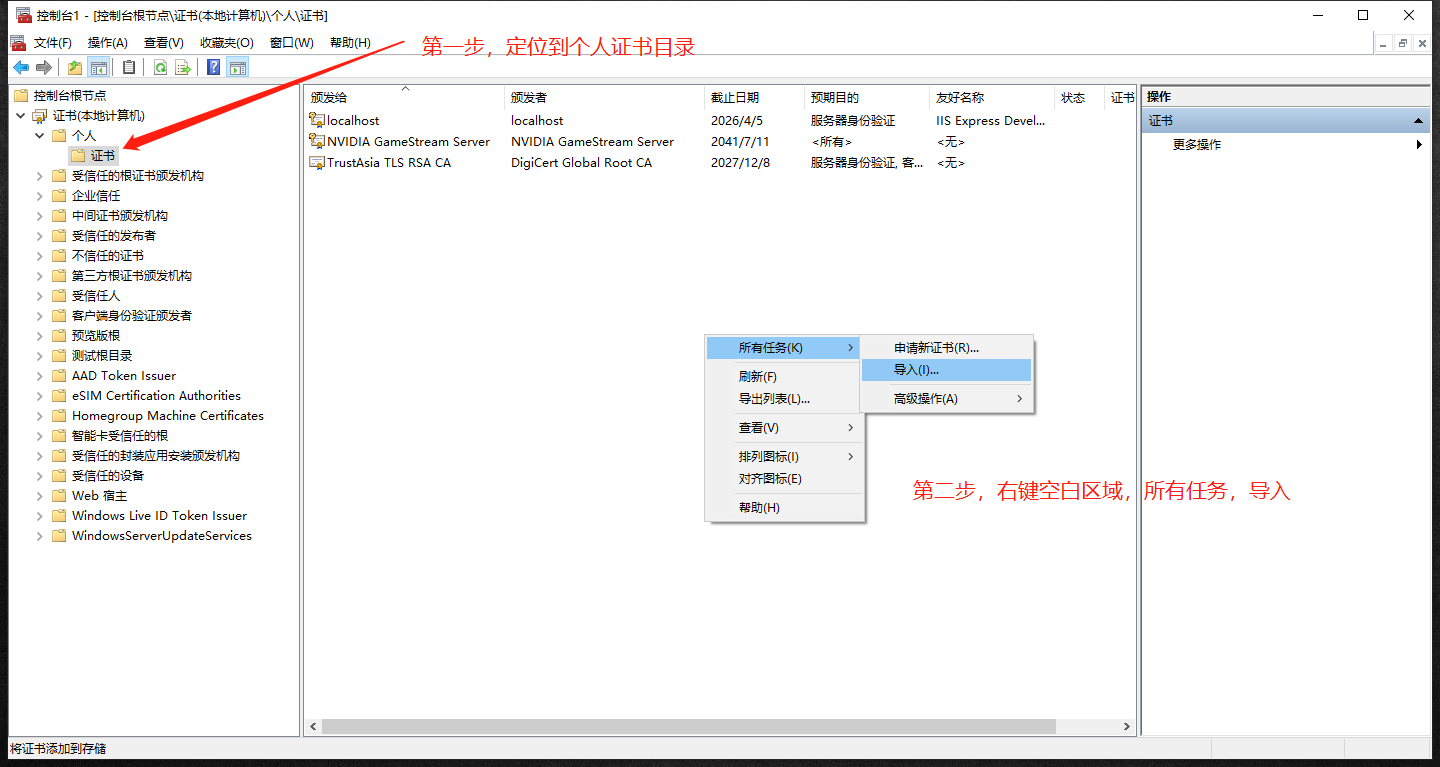
Task: Click the Refresh toolbar icon
Action: click(x=160, y=68)
